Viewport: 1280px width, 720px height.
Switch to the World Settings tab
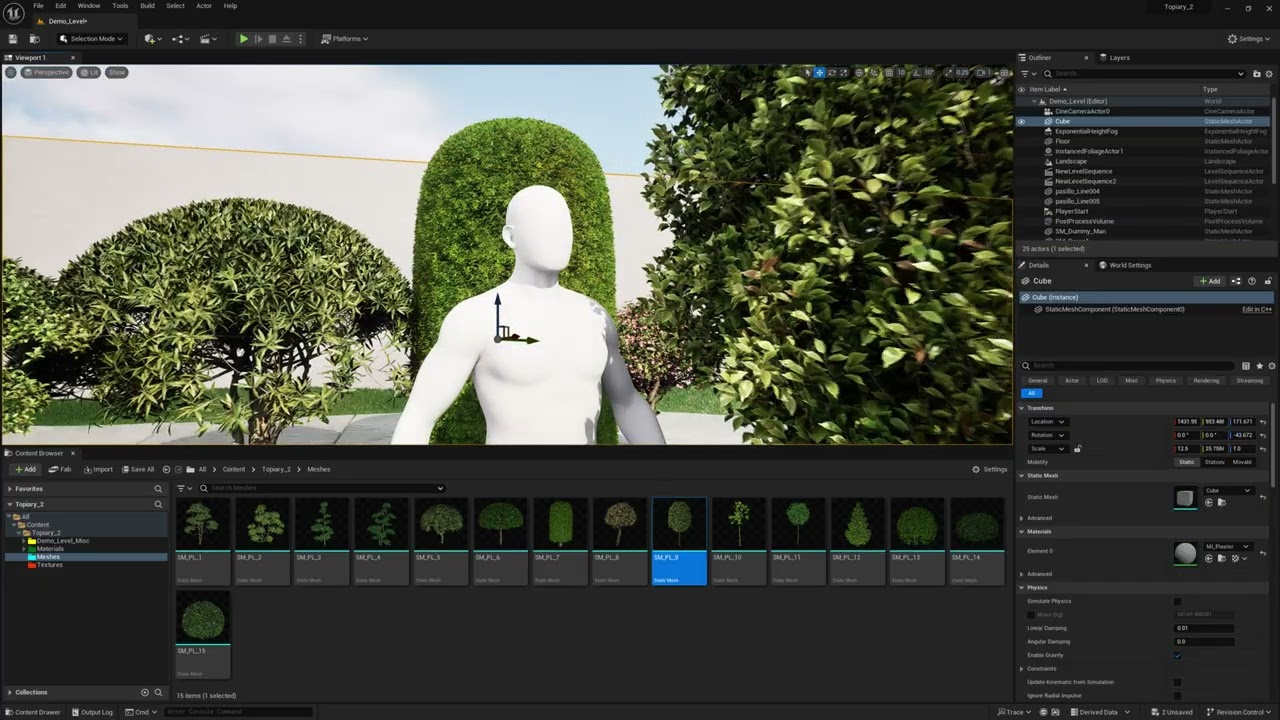click(x=1124, y=265)
